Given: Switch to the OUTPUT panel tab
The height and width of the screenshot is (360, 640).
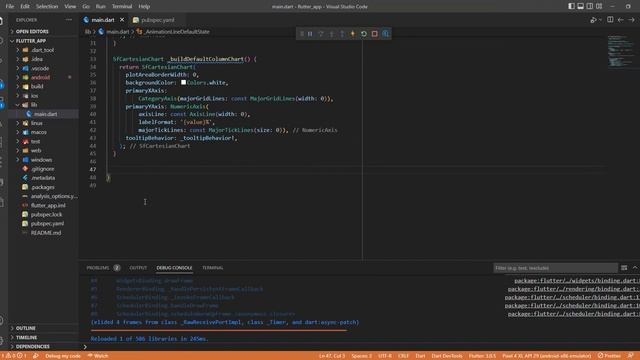Looking at the screenshot, I should 138,268.
